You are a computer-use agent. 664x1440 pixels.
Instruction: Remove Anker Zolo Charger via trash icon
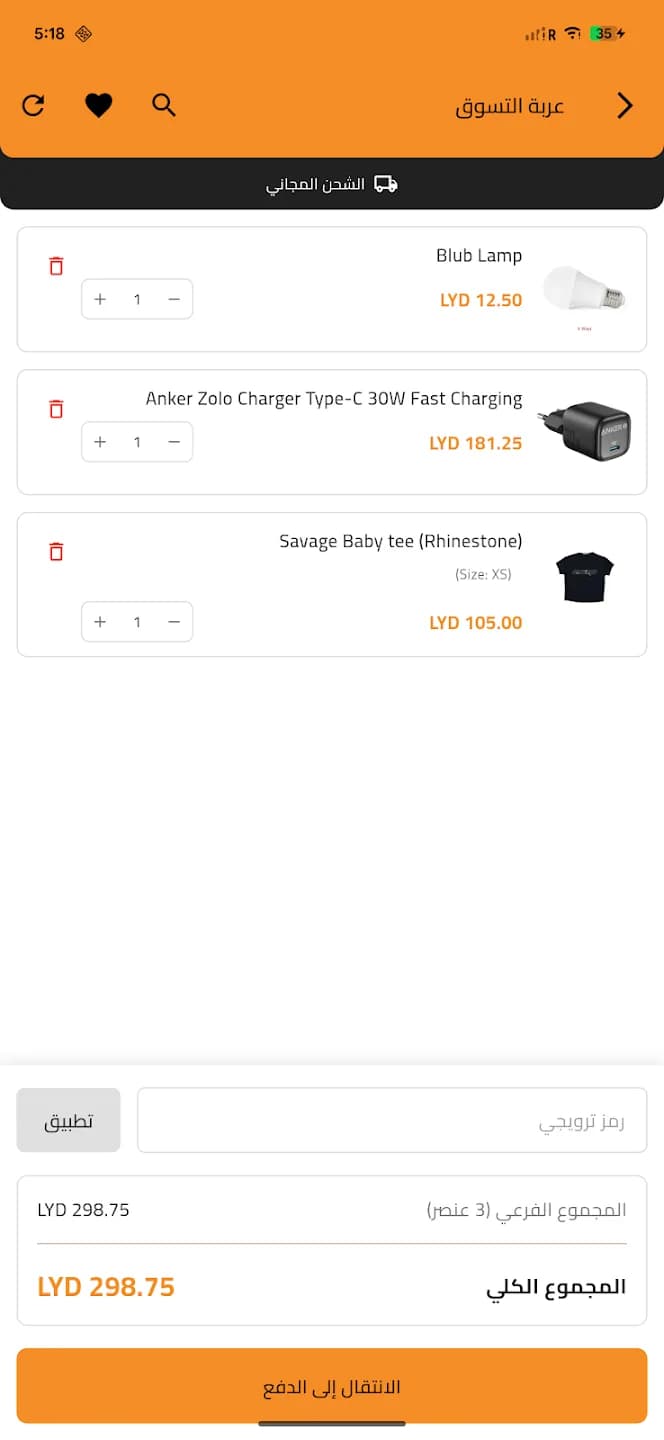click(x=56, y=409)
